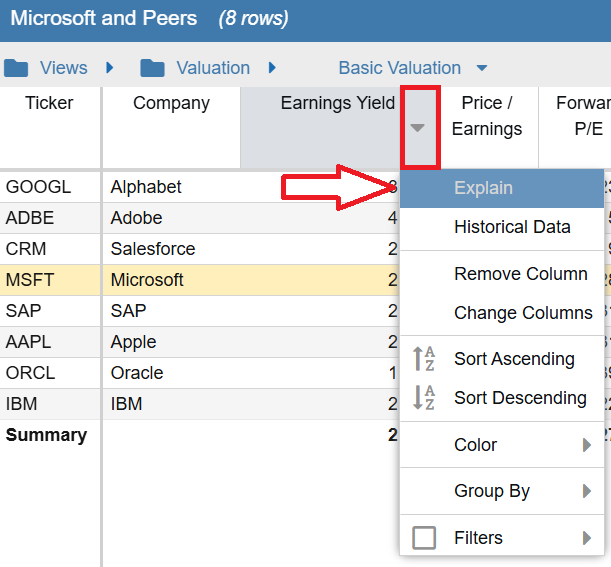Screen dimensions: 611x567
Task: Click the Price / Earnings column header
Action: [x=487, y=127]
